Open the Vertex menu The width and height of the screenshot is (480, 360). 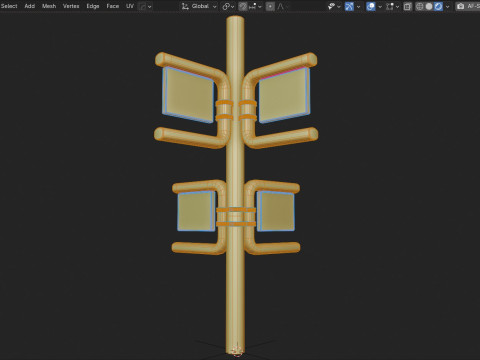[x=71, y=6]
